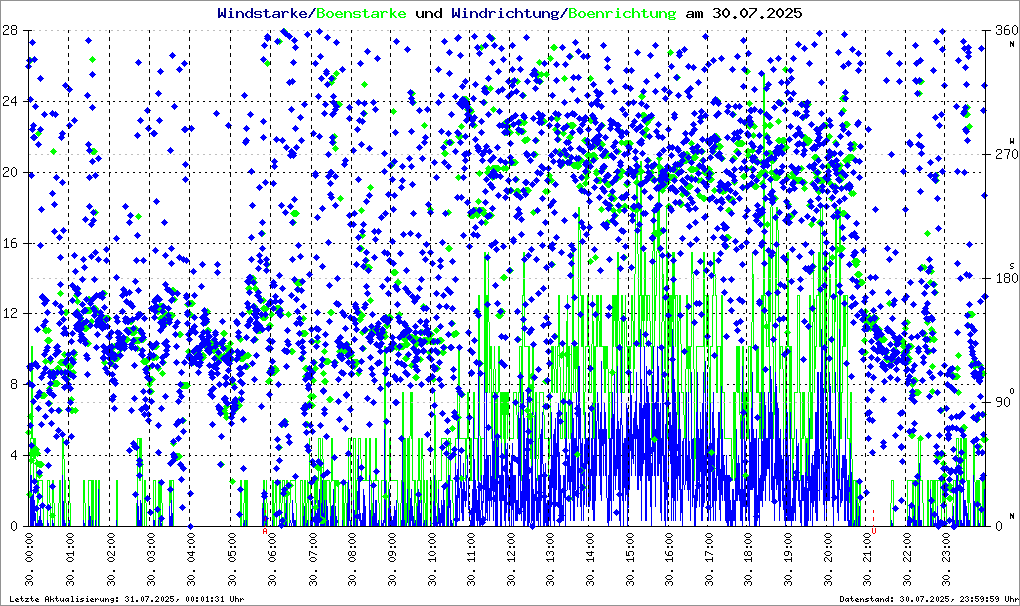The height and width of the screenshot is (606, 1020).
Task: Pick the time label '30. 16:00'
Action: click(x=669, y=559)
